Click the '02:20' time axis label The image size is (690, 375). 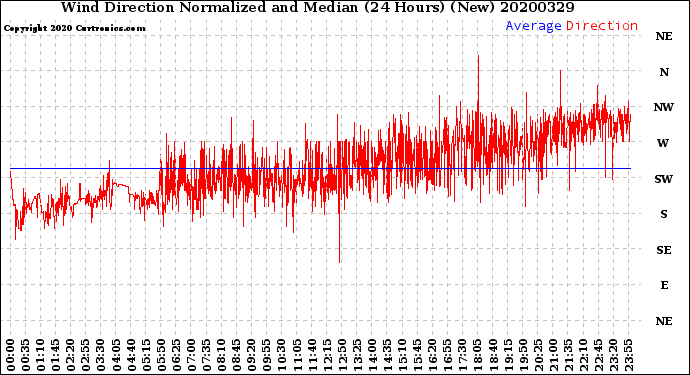tap(70, 355)
